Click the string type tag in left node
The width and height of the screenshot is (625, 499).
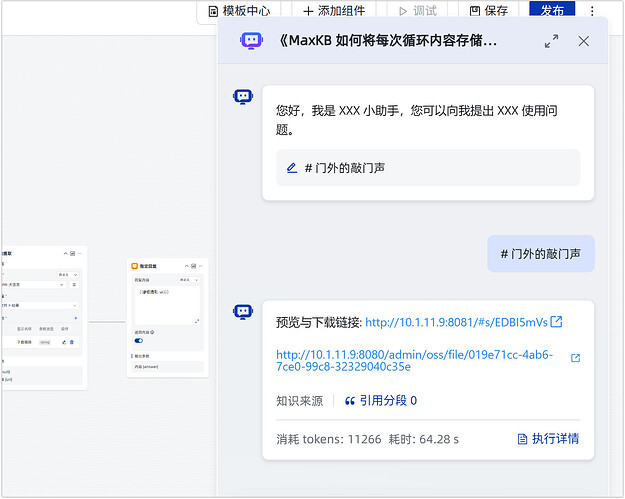coord(45,342)
